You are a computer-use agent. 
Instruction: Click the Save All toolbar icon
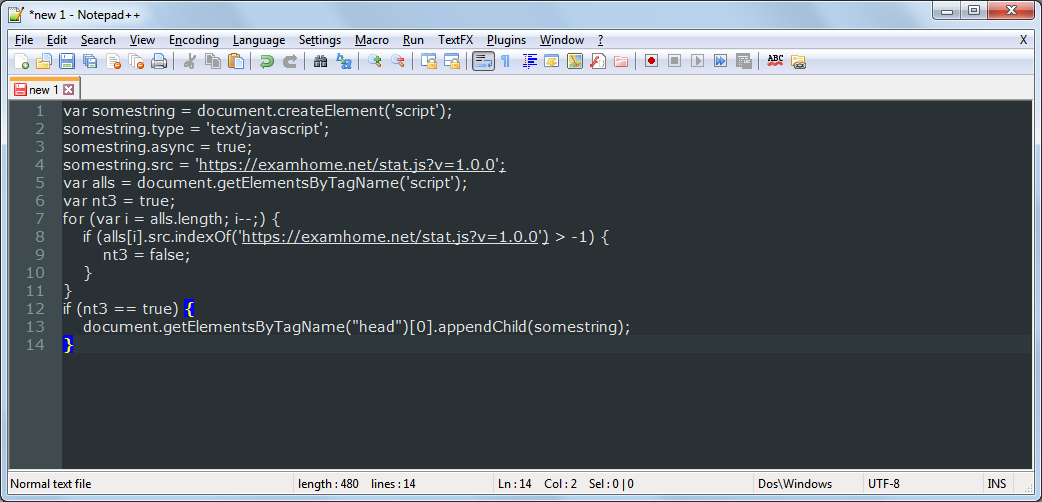90,62
